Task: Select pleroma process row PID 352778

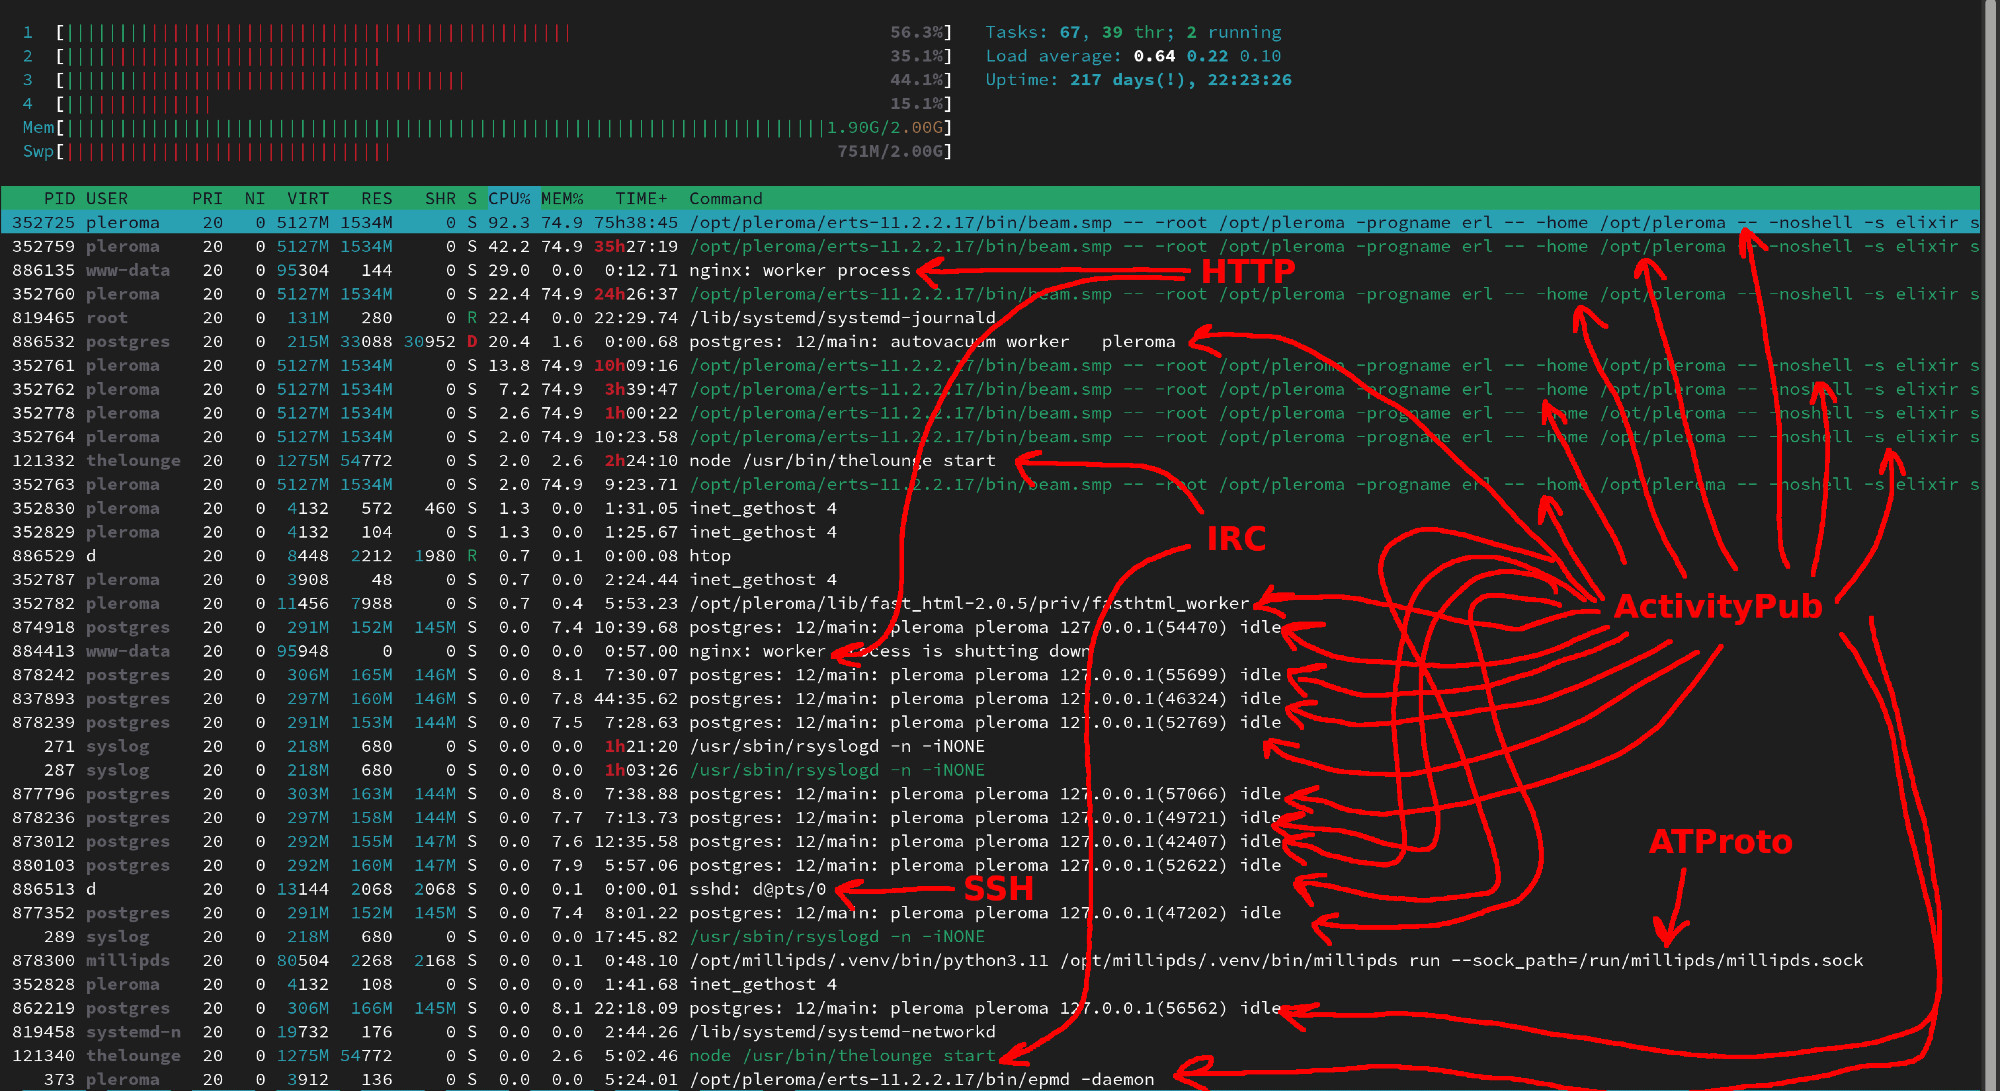Action: (x=990, y=413)
